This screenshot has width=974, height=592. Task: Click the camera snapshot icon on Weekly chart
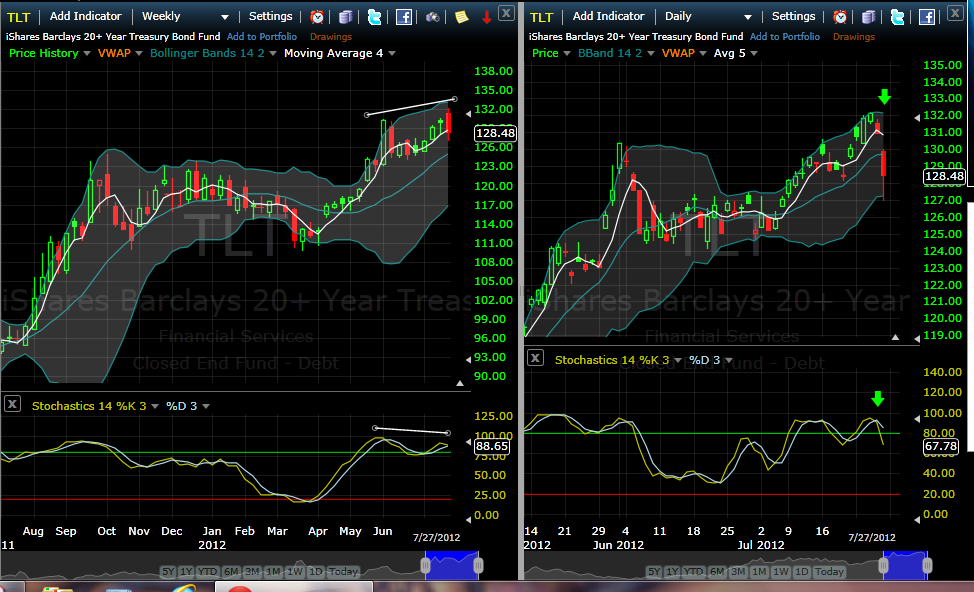[433, 17]
